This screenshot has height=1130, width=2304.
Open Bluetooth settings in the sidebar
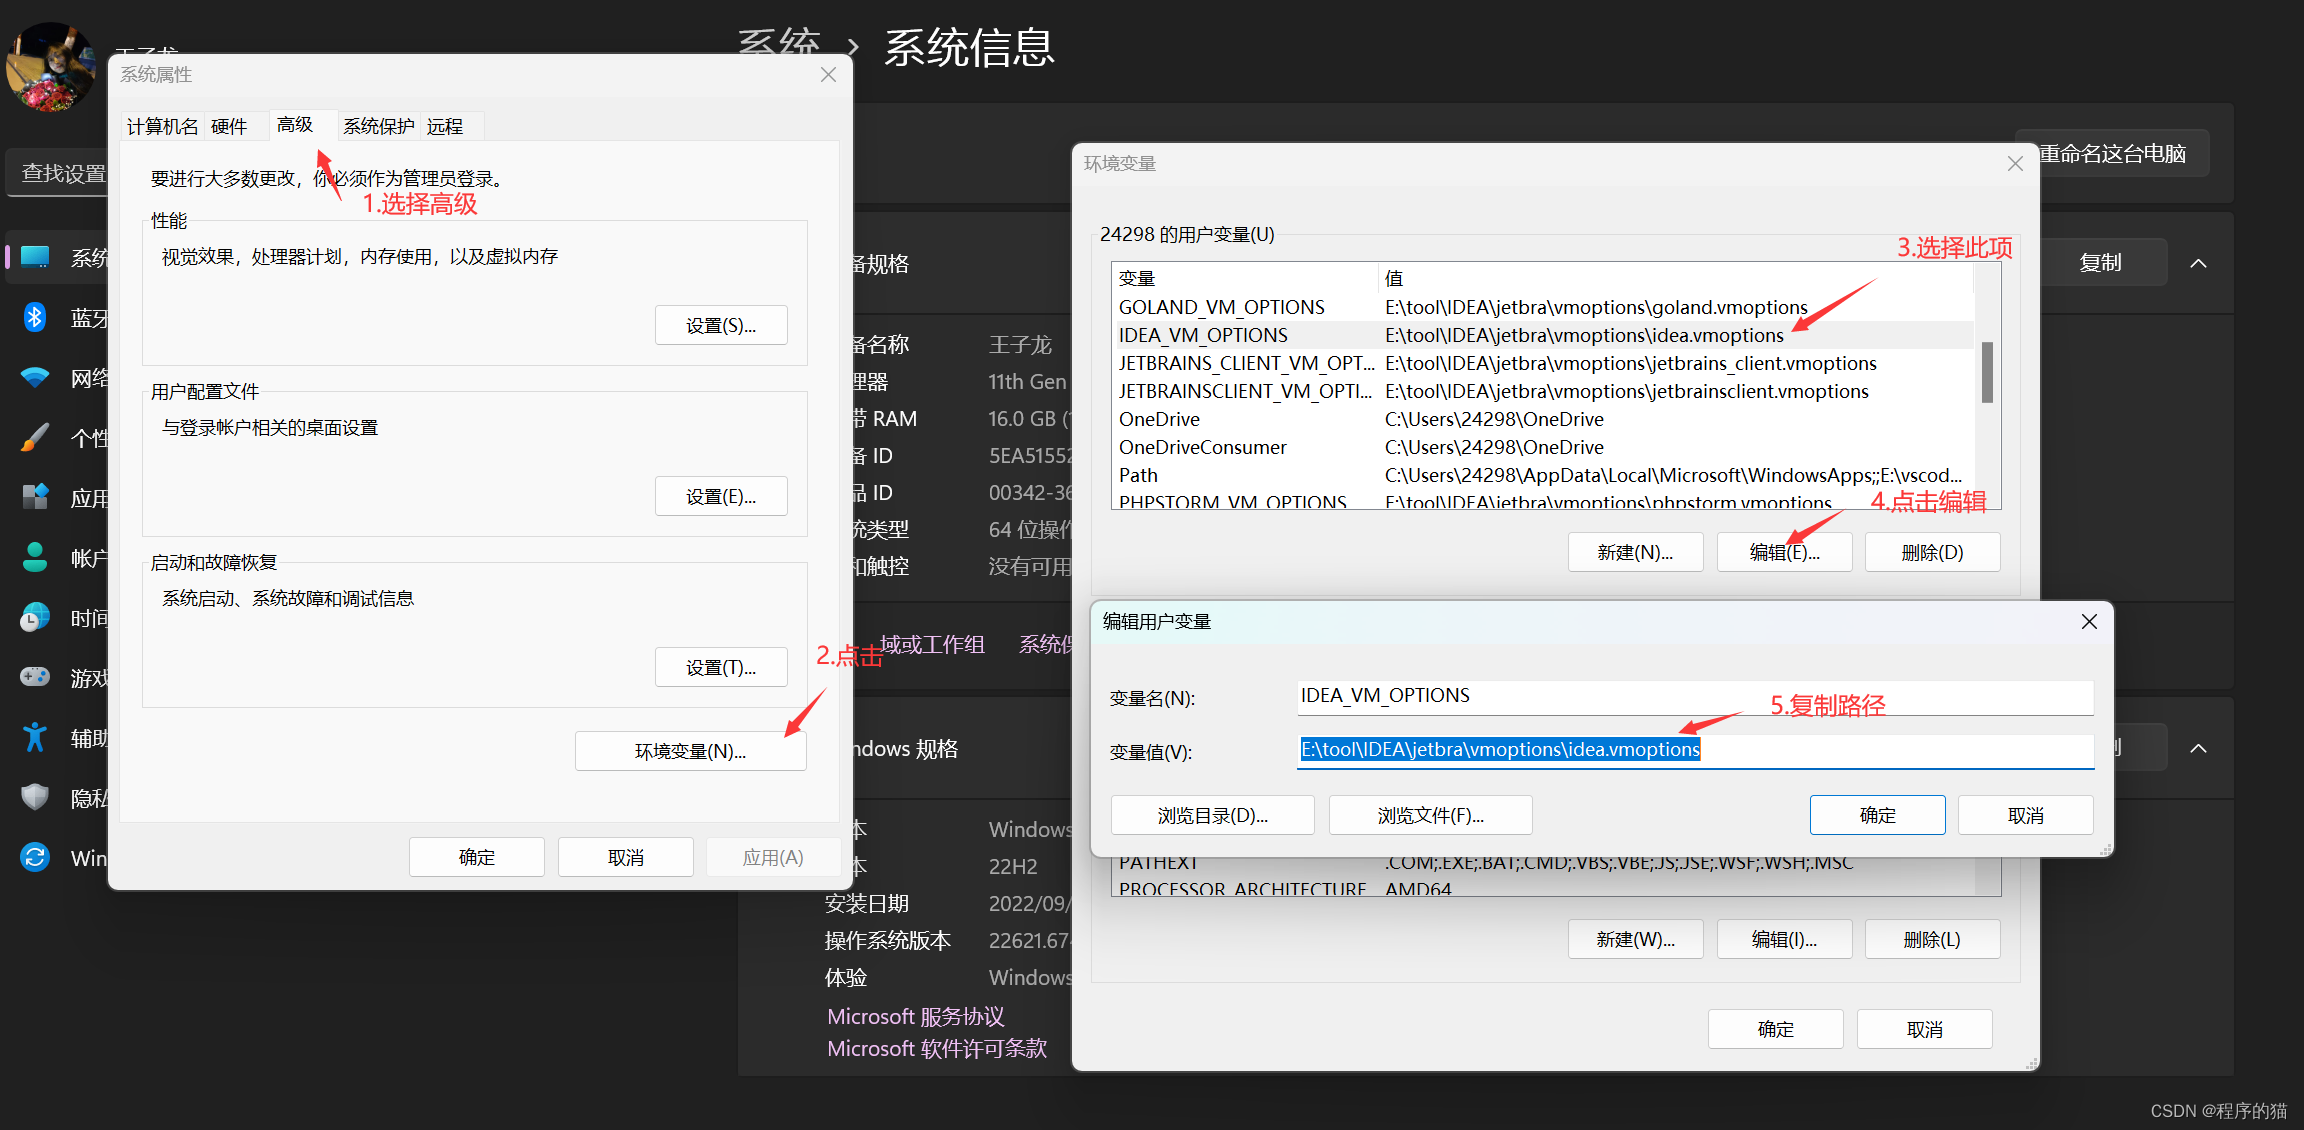click(35, 317)
